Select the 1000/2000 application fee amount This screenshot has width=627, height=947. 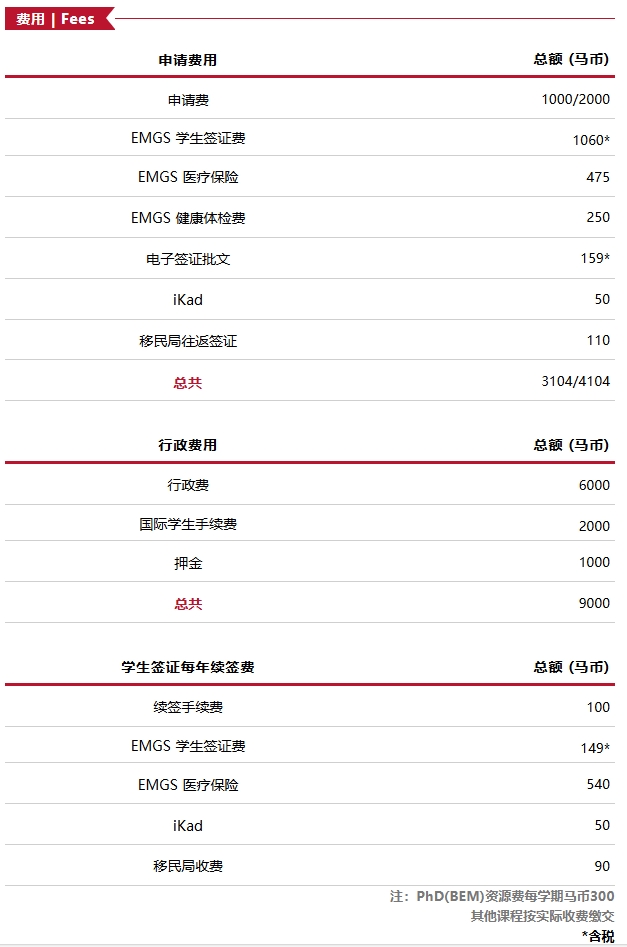[x=575, y=100]
